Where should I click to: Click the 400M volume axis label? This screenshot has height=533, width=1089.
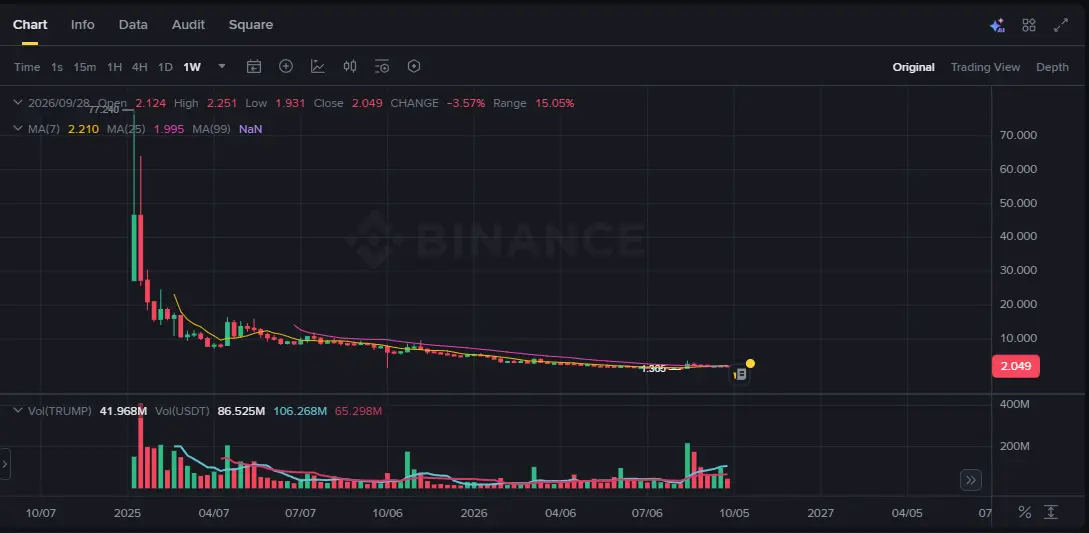[x=1016, y=403]
